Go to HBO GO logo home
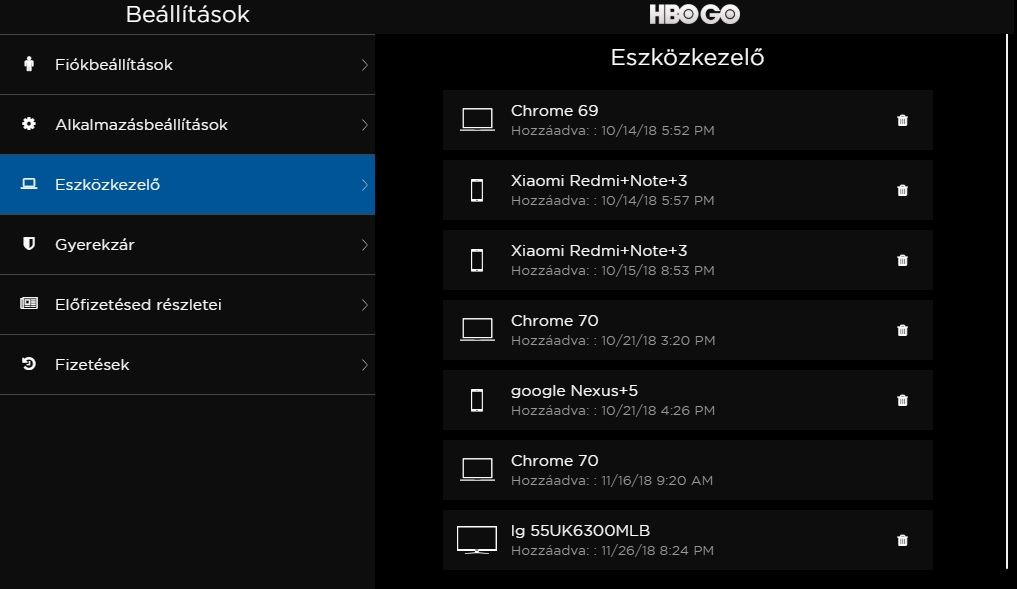This screenshot has height=589, width=1017. pyautogui.click(x=695, y=14)
